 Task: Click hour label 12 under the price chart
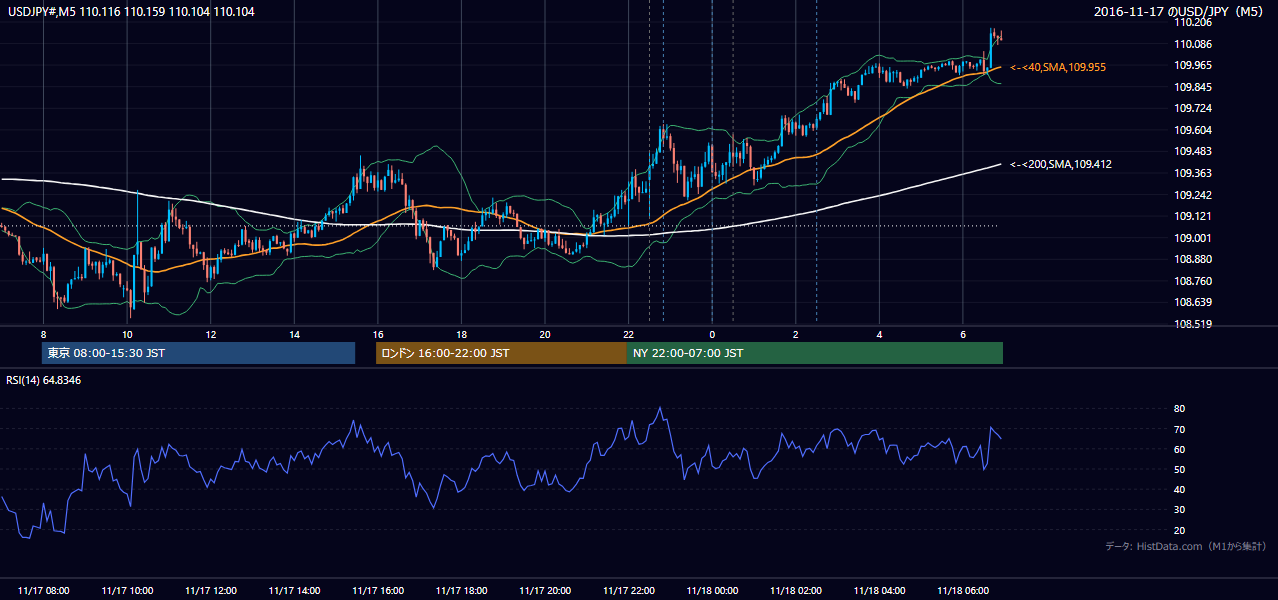(211, 334)
